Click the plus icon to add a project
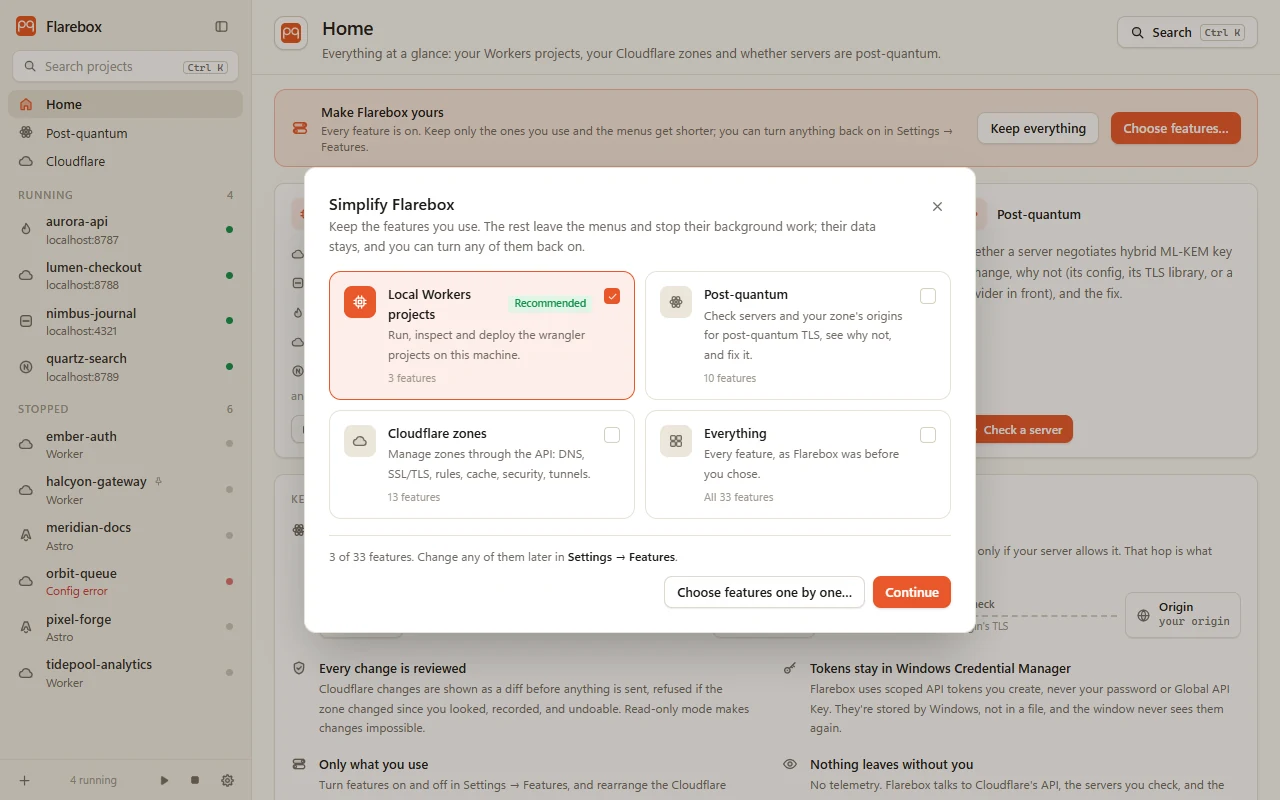 [x=25, y=780]
